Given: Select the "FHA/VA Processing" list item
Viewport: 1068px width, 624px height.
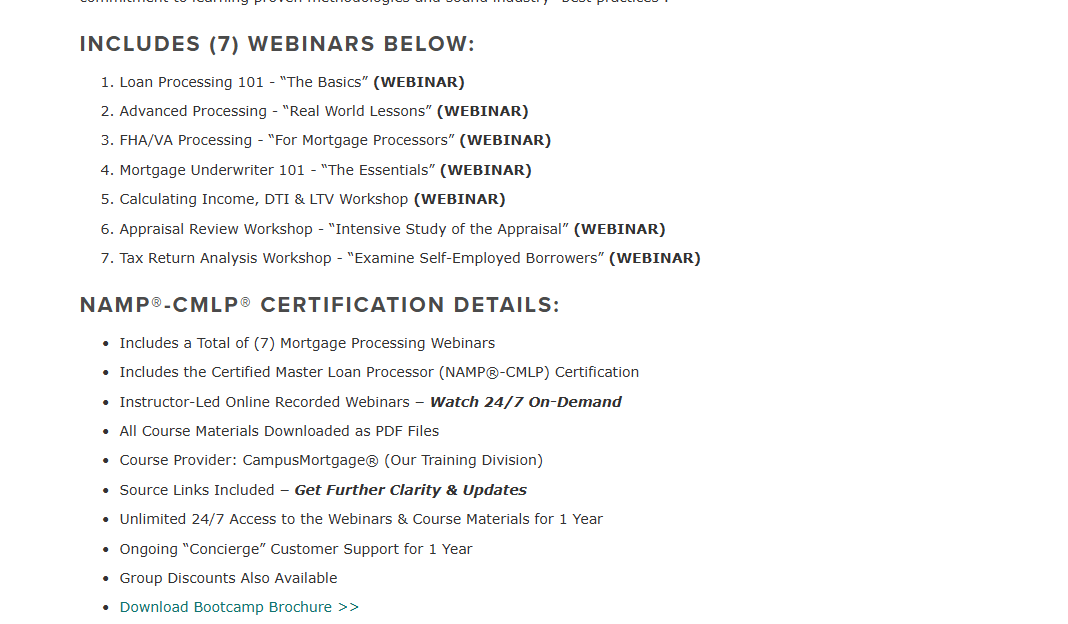Looking at the screenshot, I should click(x=335, y=140).
